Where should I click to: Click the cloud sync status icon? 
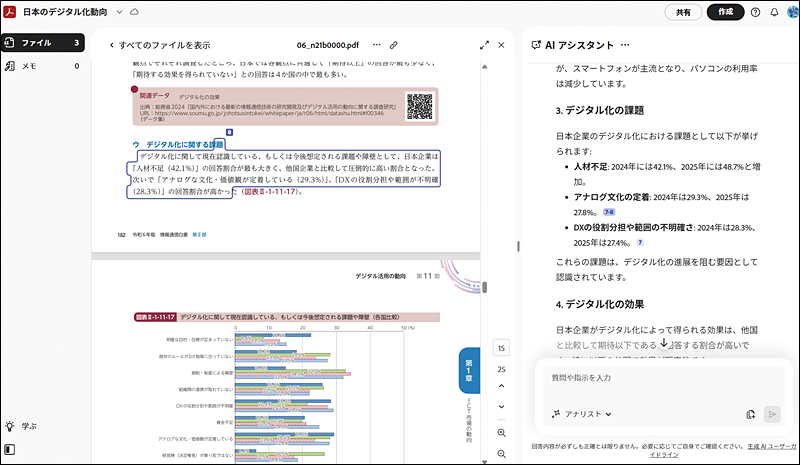tap(135, 12)
